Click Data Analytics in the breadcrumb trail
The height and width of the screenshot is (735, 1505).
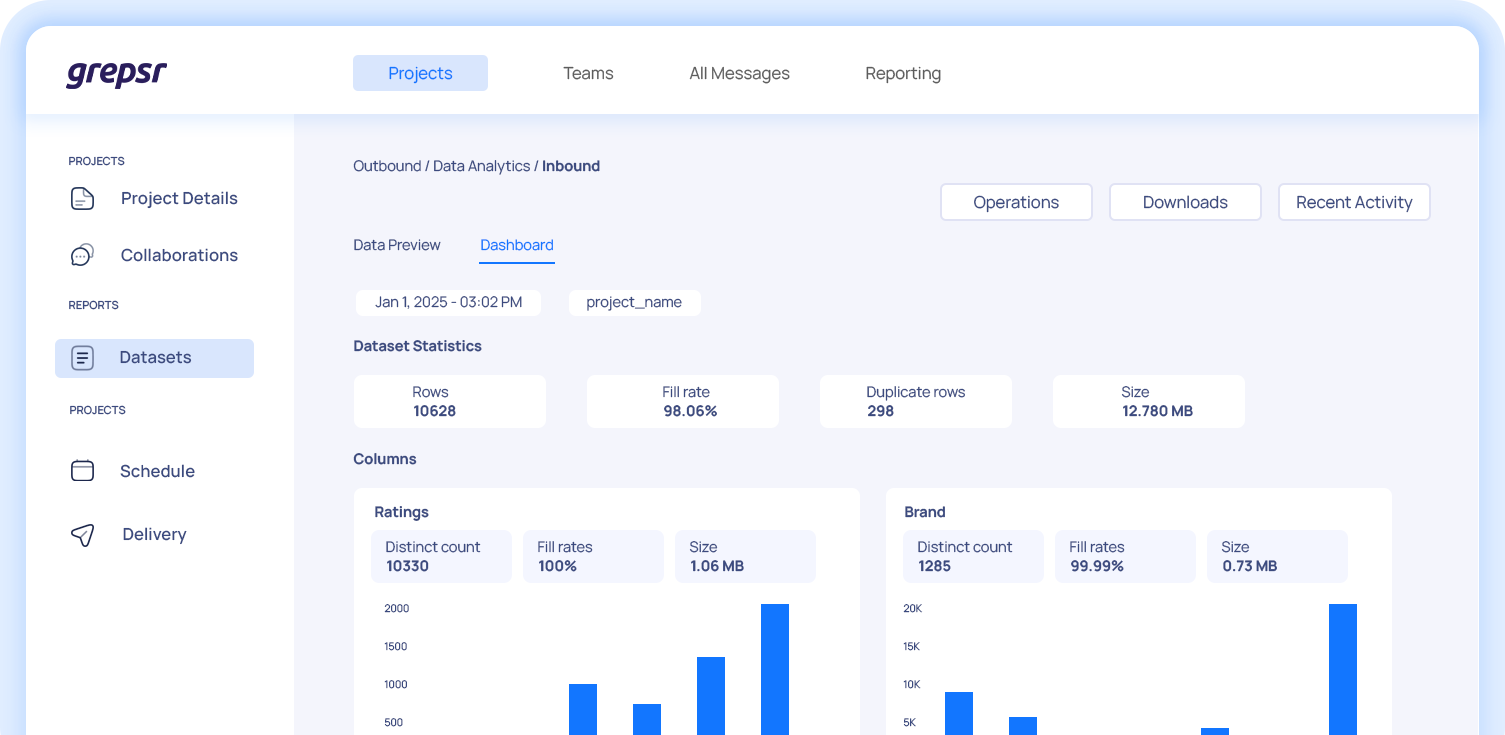[482, 165]
